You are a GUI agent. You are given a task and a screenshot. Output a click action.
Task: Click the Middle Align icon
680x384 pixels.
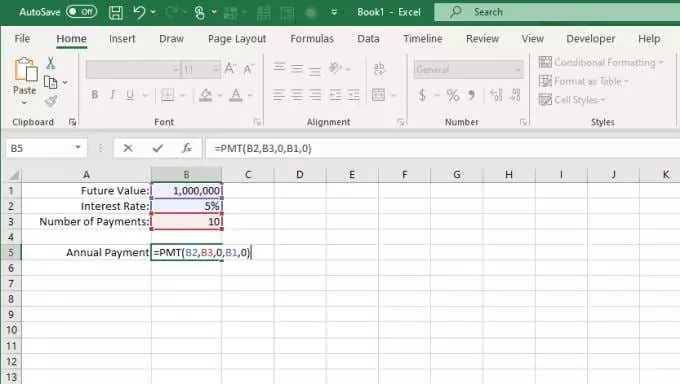297,69
